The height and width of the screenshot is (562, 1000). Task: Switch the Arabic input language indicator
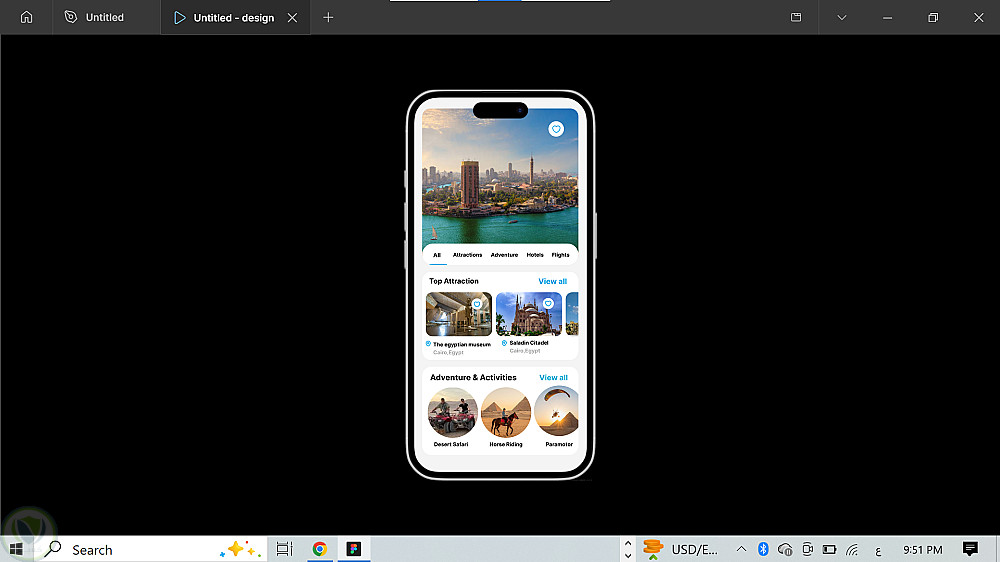[878, 550]
